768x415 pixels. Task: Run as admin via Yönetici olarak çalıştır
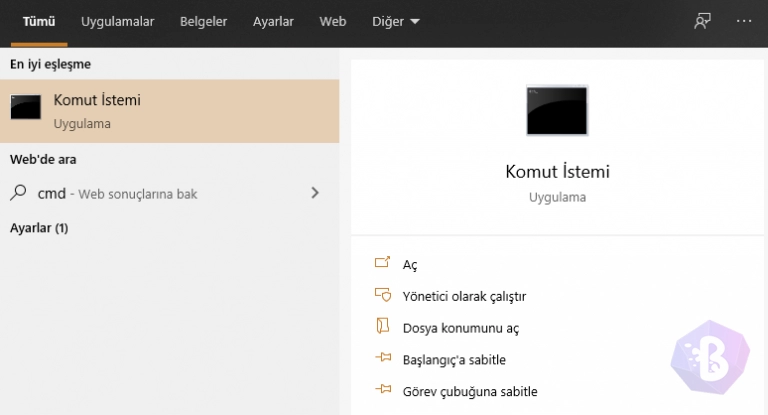pos(464,296)
